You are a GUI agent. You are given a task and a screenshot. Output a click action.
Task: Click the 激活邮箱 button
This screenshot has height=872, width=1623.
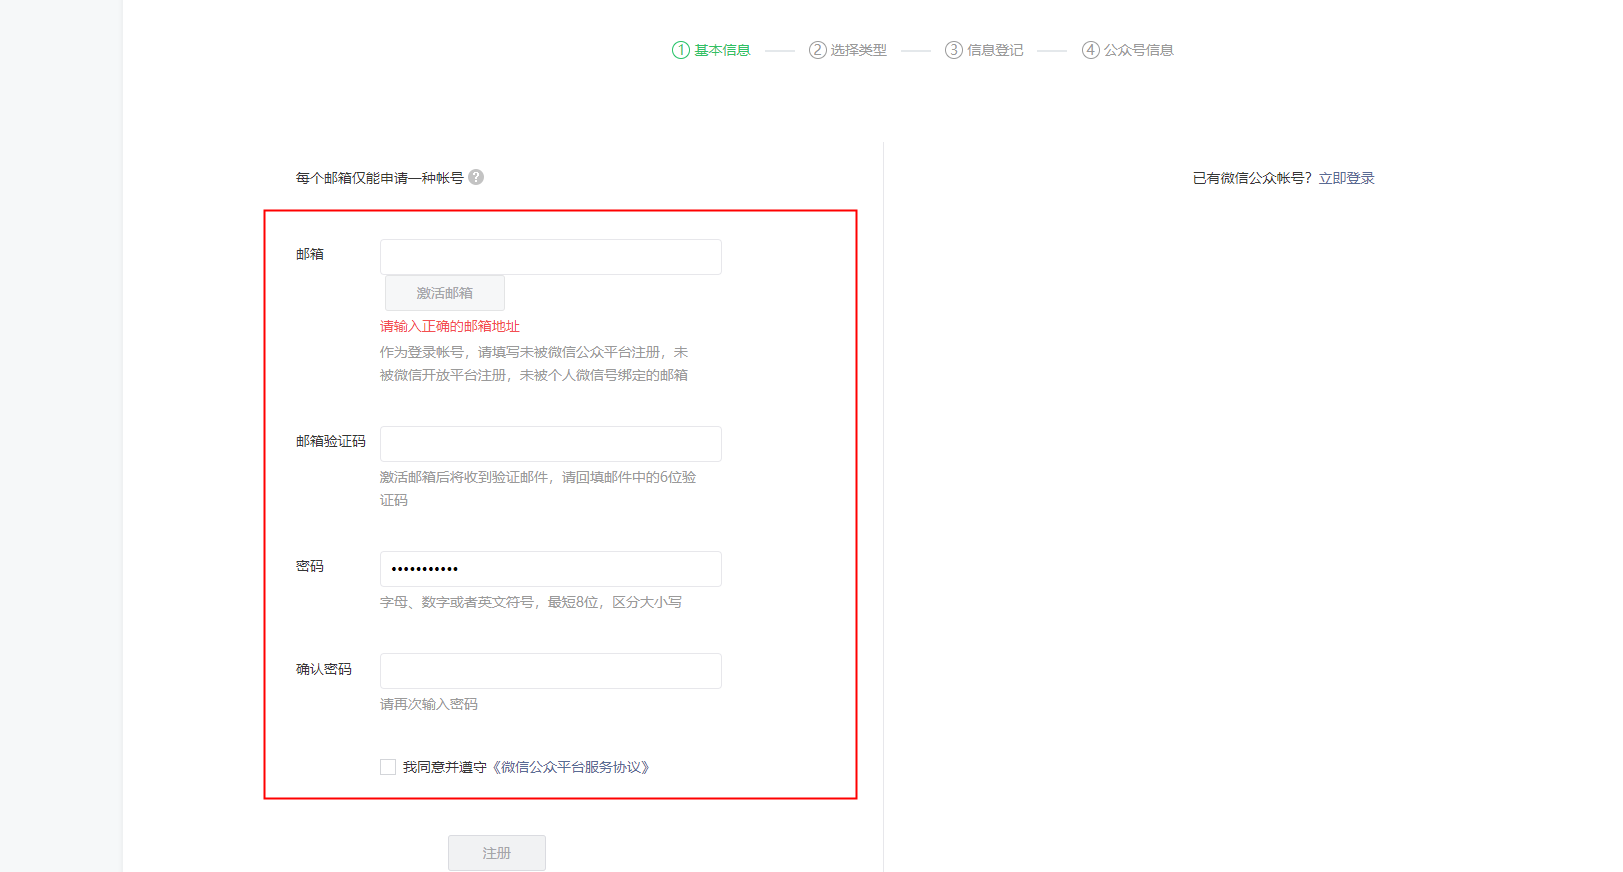point(445,293)
